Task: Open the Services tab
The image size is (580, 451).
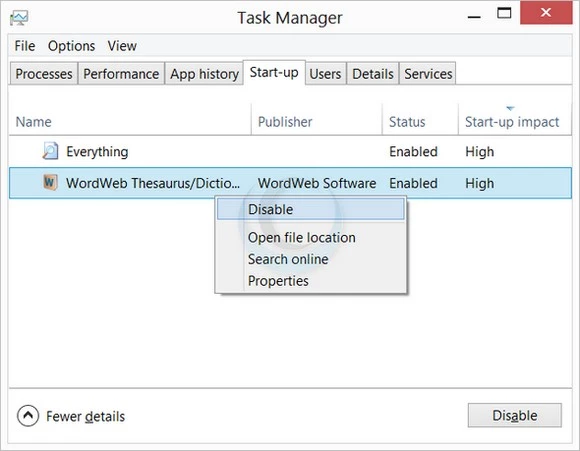Action: point(428,74)
